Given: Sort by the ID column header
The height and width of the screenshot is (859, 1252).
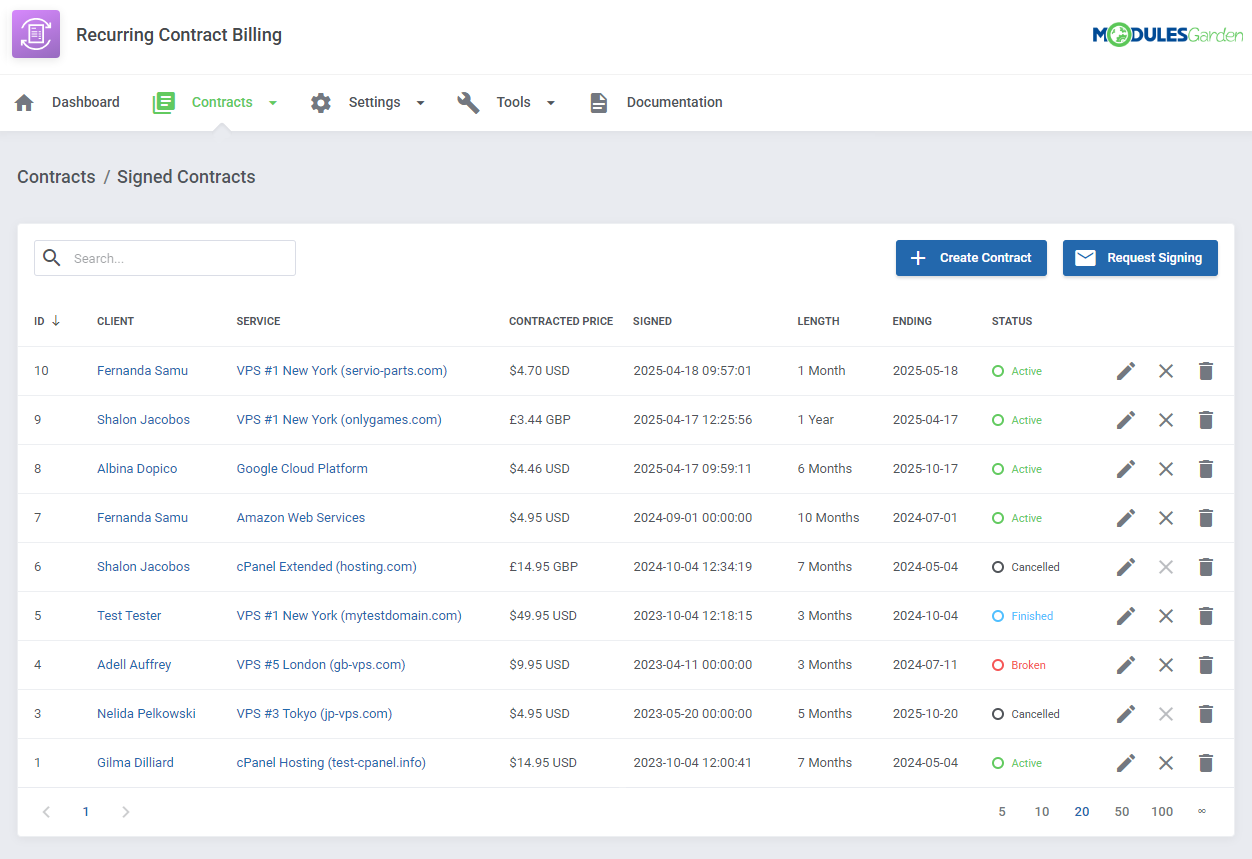Looking at the screenshot, I should 47,321.
